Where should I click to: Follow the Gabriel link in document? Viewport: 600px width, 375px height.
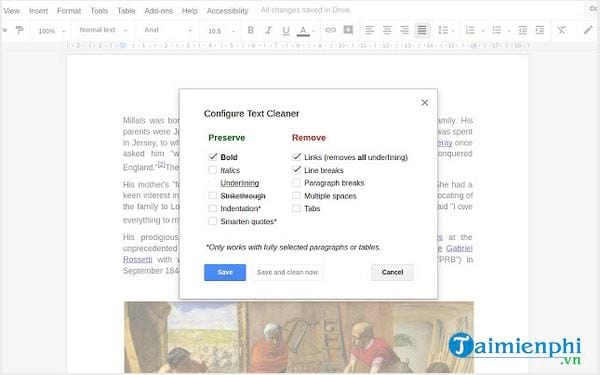(459, 248)
